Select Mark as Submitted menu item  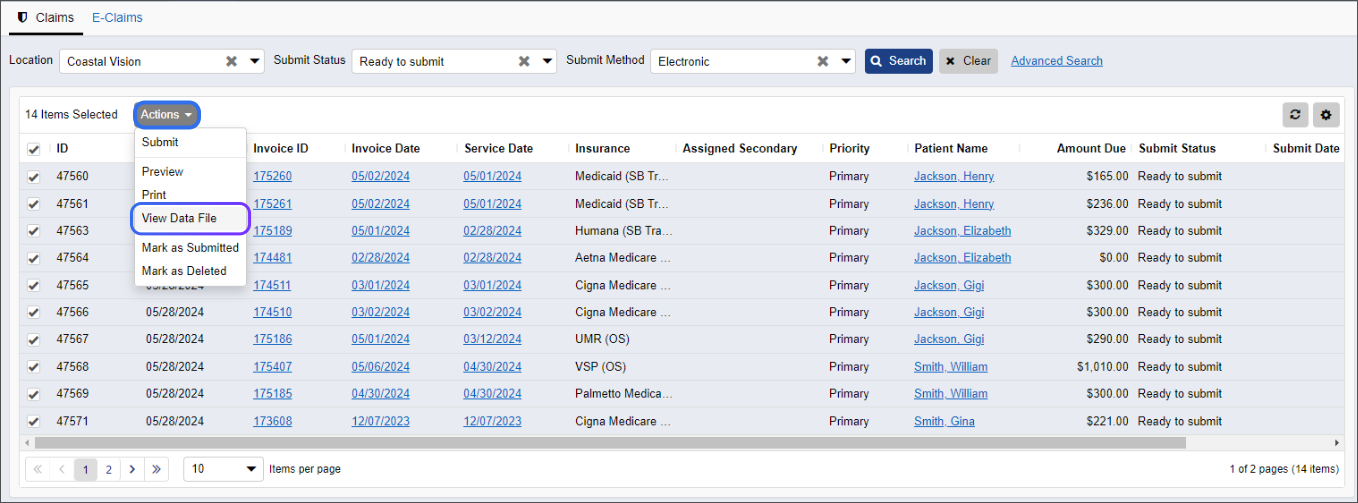point(190,247)
